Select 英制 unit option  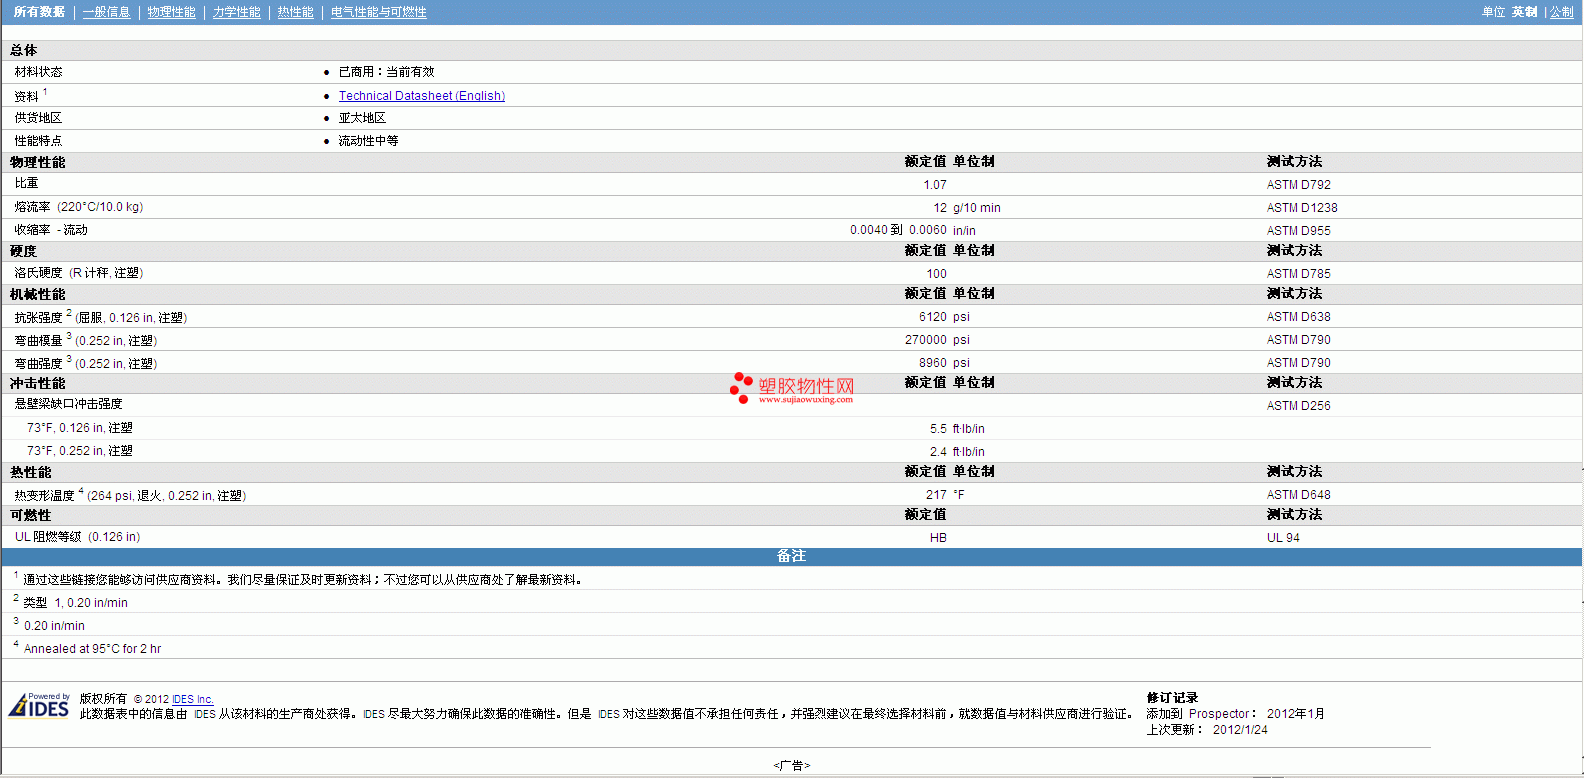click(x=1524, y=12)
